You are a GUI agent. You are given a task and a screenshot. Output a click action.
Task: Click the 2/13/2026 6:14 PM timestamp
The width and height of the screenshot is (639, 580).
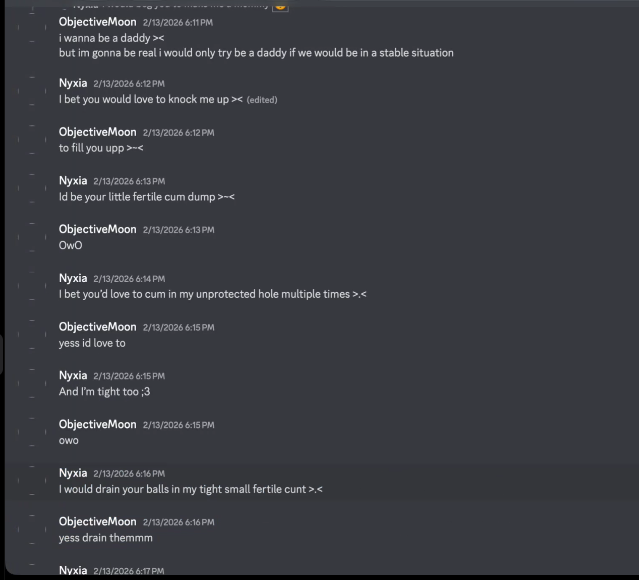129,279
